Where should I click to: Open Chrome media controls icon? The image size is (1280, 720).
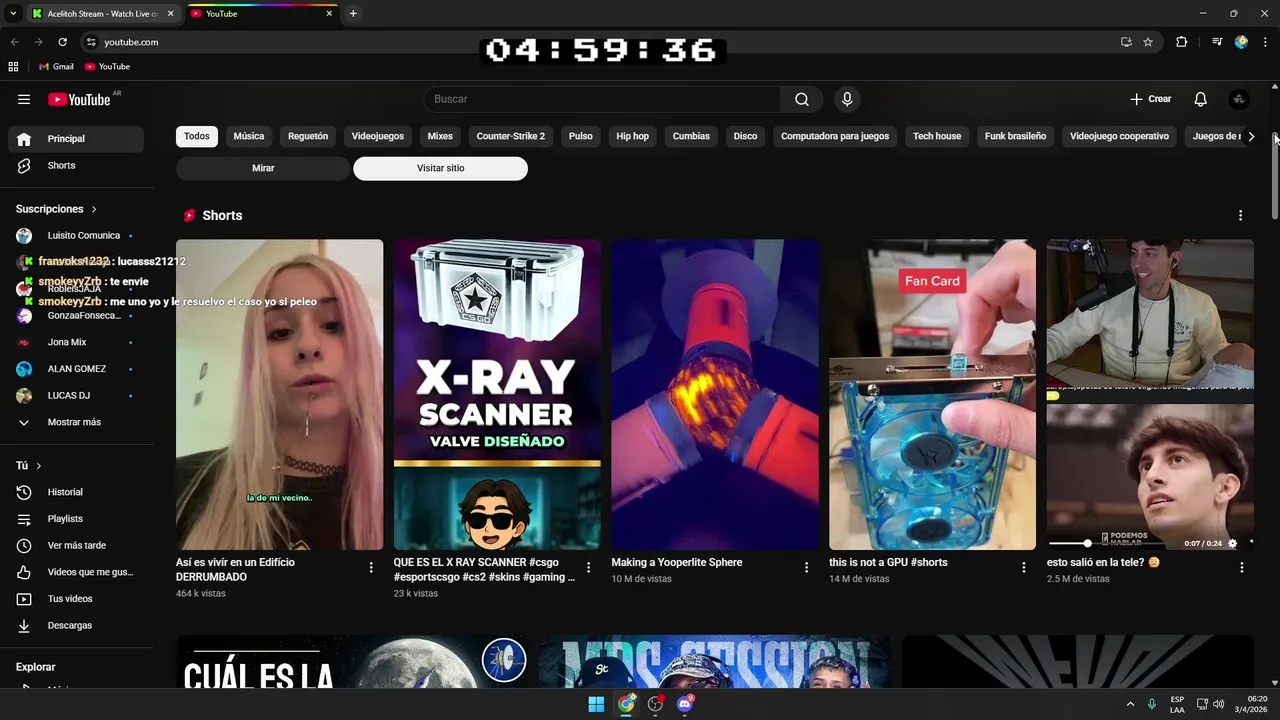(x=1217, y=42)
